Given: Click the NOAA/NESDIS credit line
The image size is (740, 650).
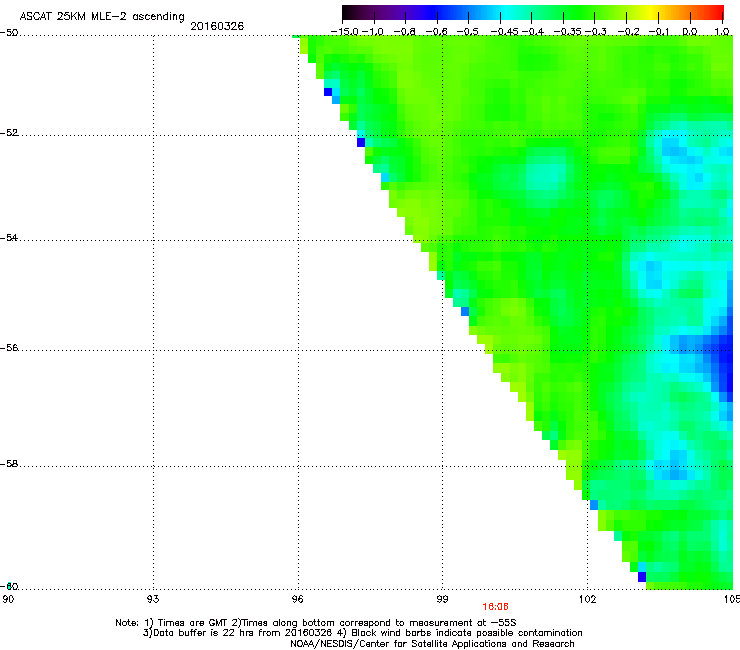Looking at the screenshot, I should point(432,644).
